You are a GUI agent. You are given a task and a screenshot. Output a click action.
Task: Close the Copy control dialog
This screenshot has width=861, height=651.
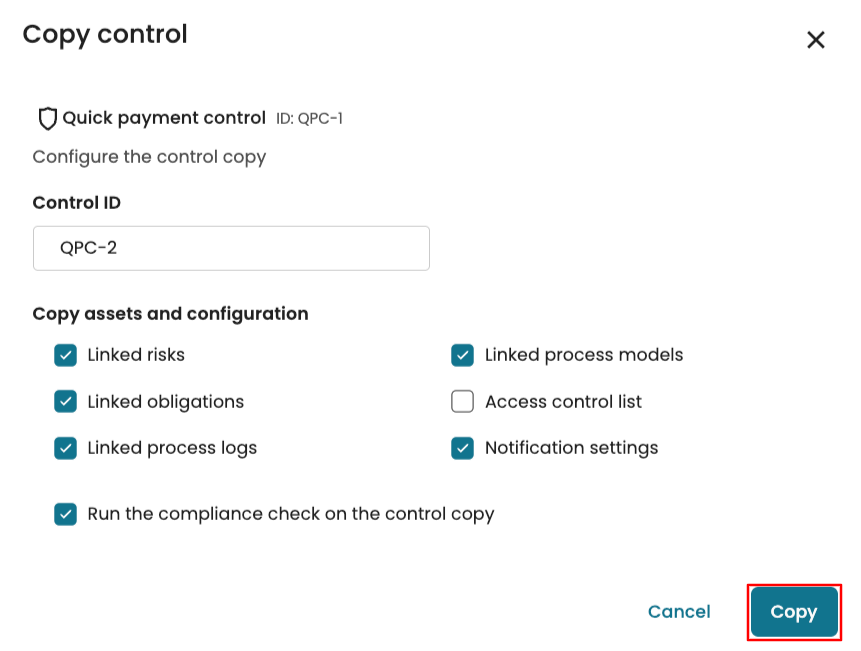[x=816, y=40]
